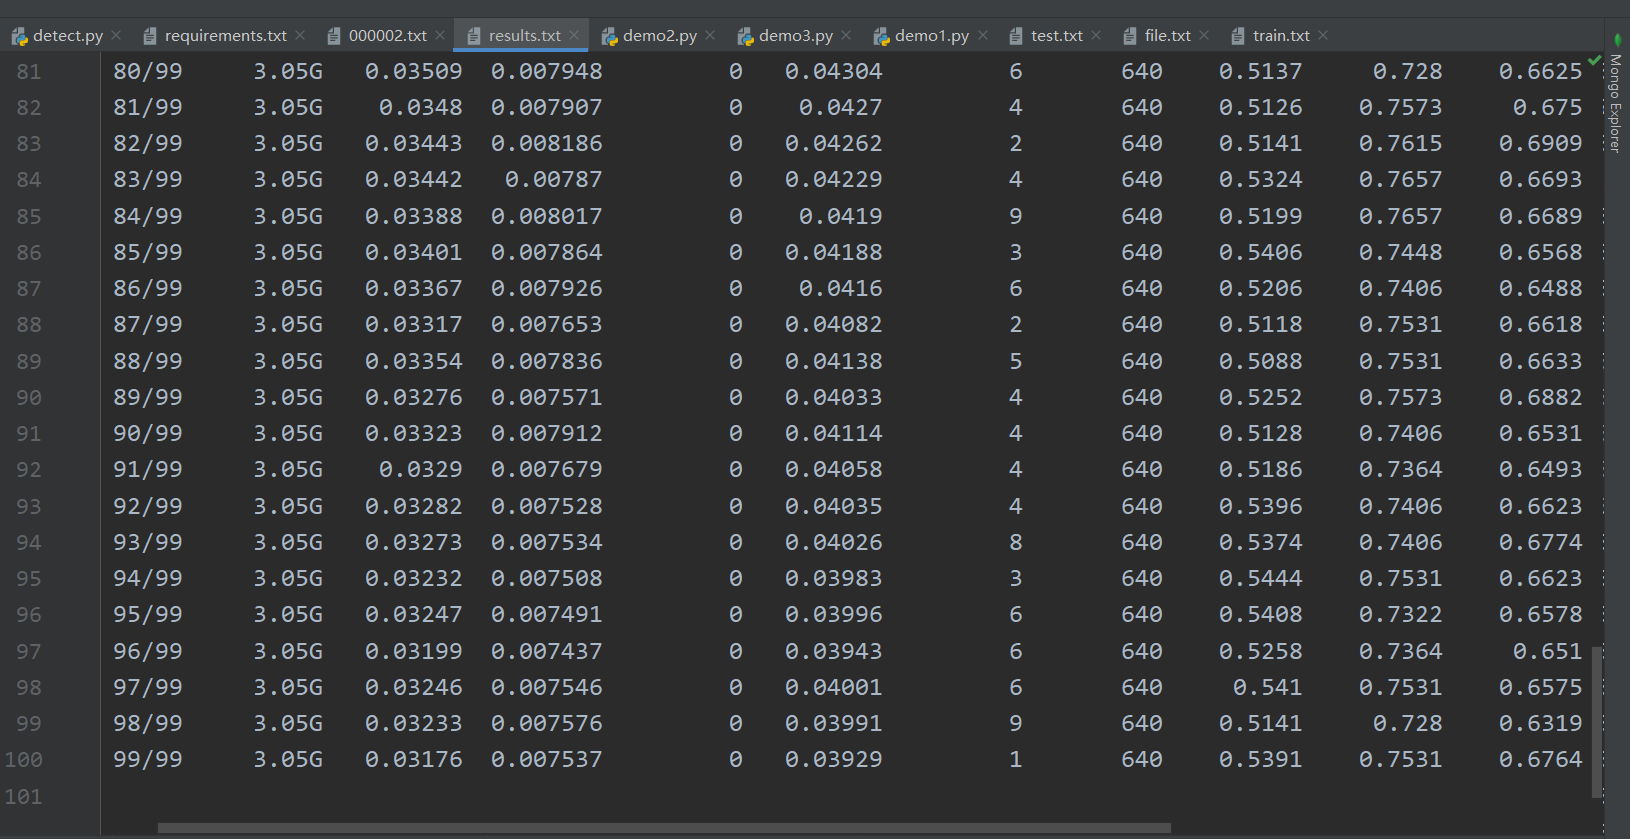
Task: Click 3.05G in the 85/99 row
Action: [288, 253]
